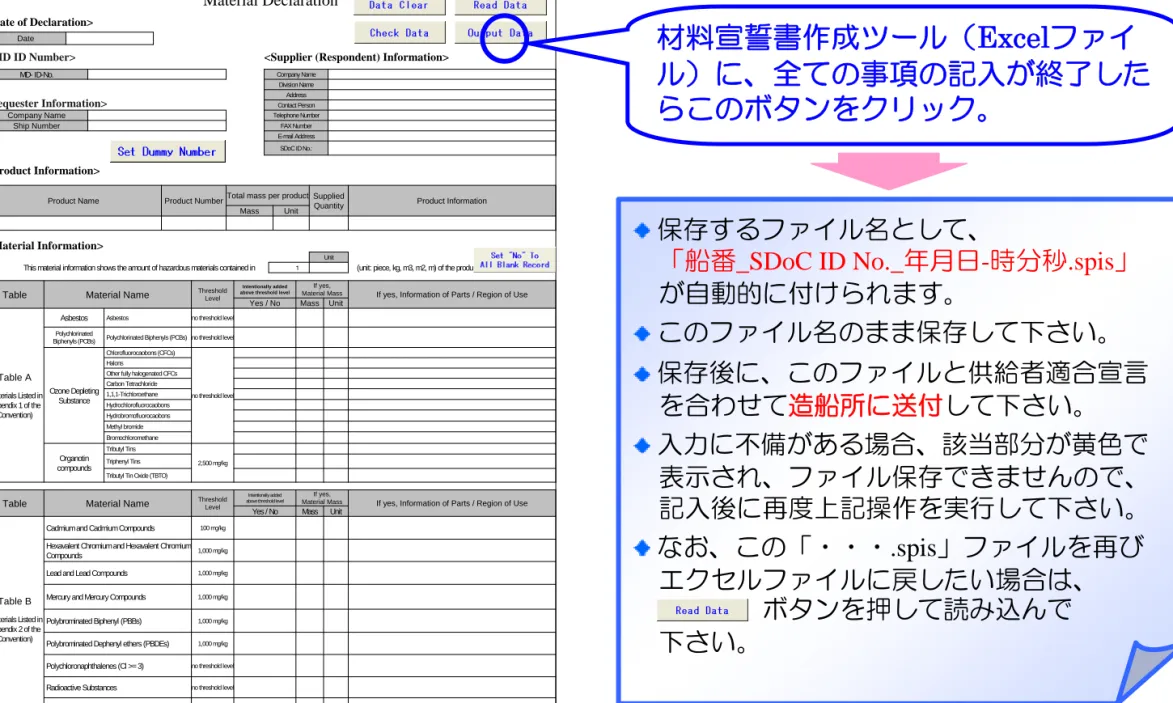This screenshot has width=1173, height=703.
Task: Click "Organotin compounds" group cell
Action: click(74, 463)
